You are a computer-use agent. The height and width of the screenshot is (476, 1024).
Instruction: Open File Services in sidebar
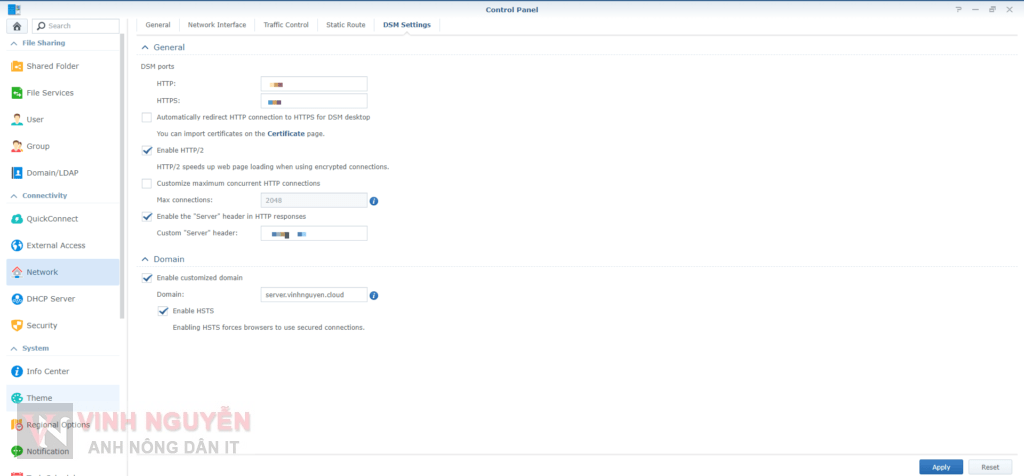coord(49,93)
